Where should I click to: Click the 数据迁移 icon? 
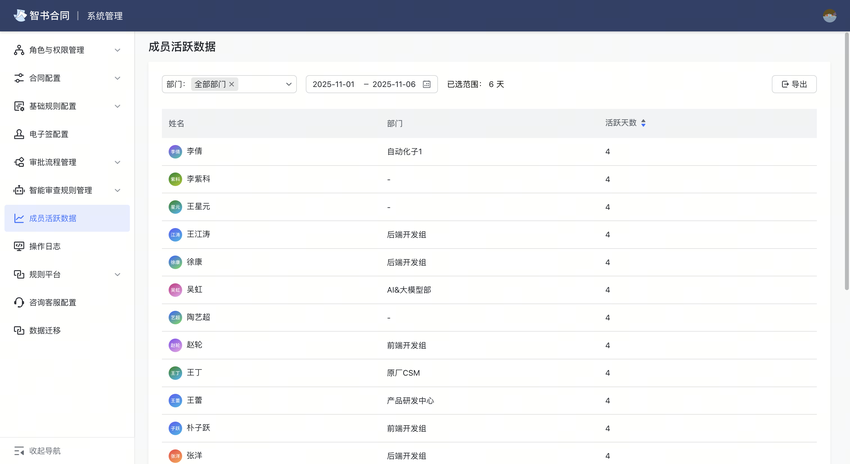point(19,331)
